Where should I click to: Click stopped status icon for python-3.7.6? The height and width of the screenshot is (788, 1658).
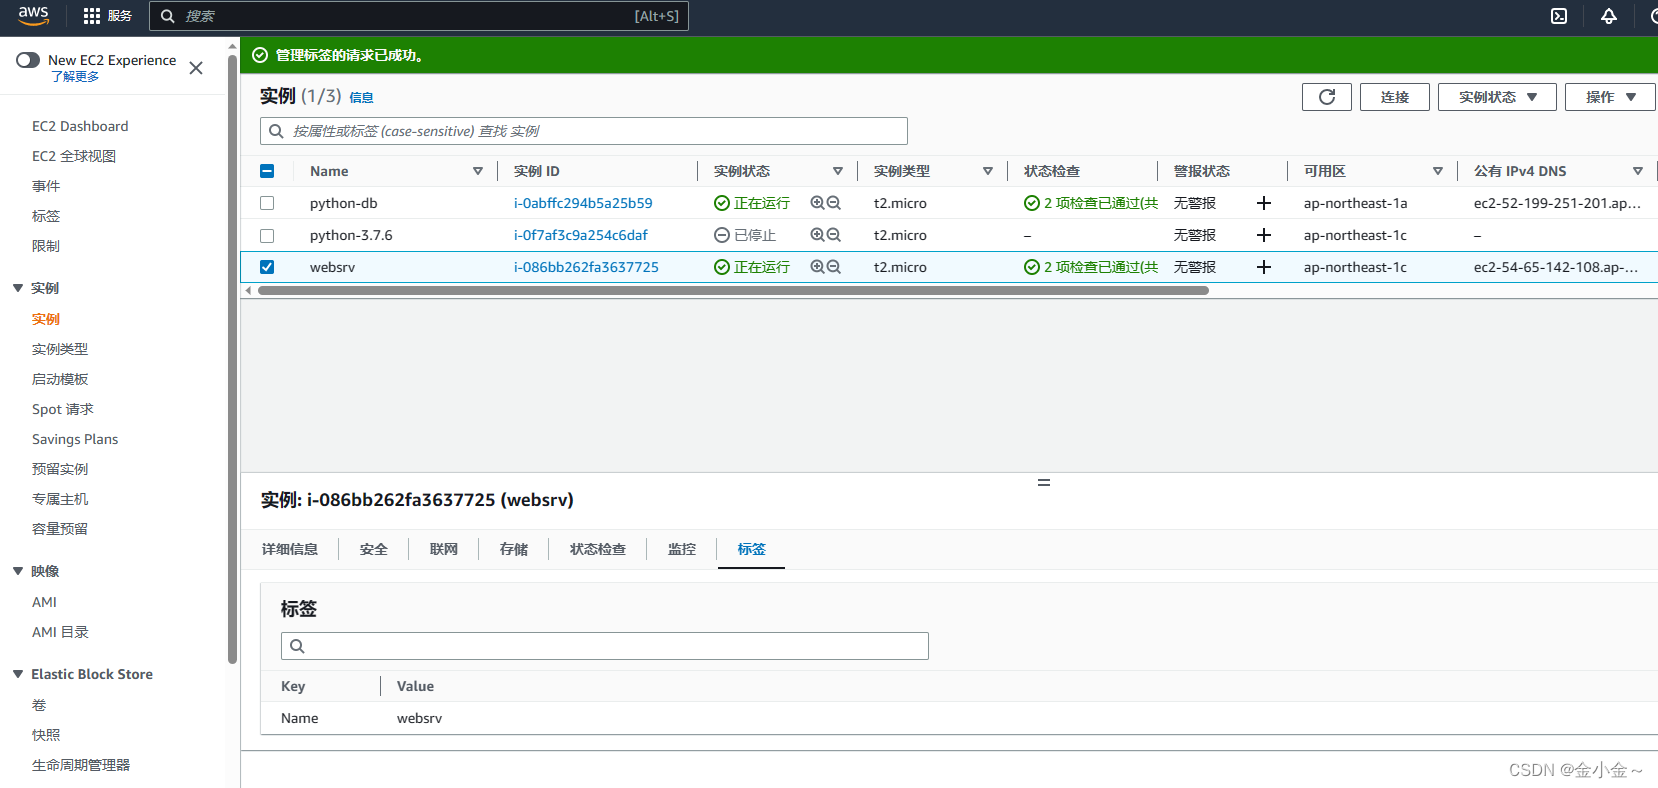pos(721,235)
